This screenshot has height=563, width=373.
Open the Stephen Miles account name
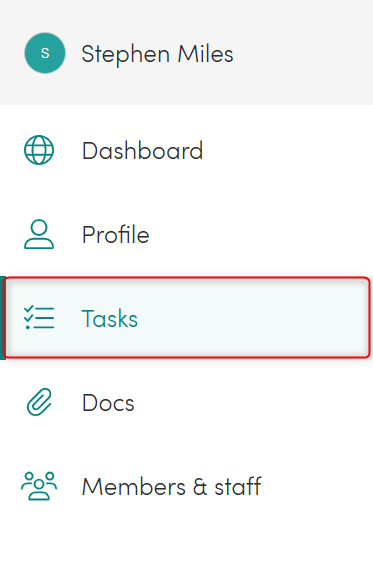pyautogui.click(x=157, y=54)
